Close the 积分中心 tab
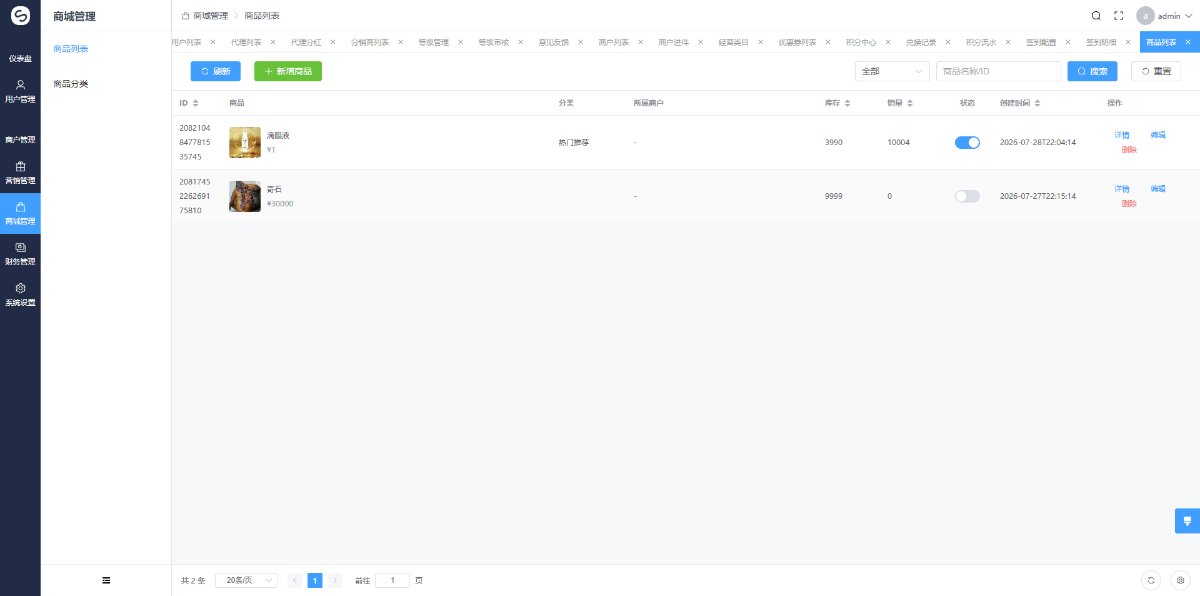Viewport: 1200px width, 596px height. [887, 43]
